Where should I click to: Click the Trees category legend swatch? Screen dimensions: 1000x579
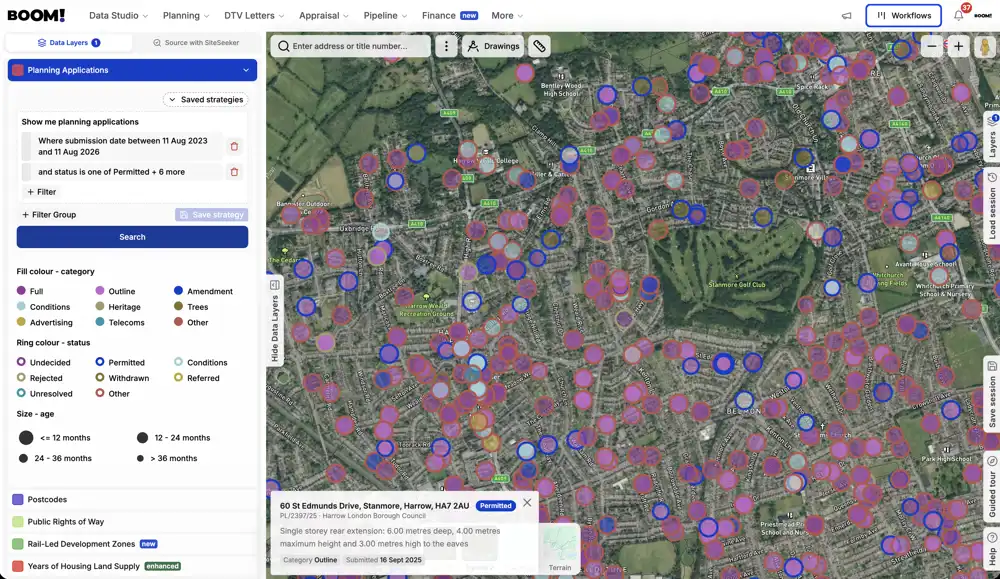click(x=179, y=306)
